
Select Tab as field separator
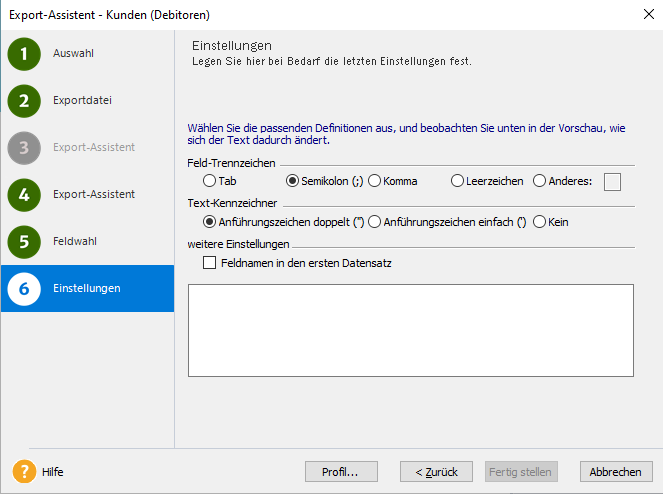tap(209, 181)
